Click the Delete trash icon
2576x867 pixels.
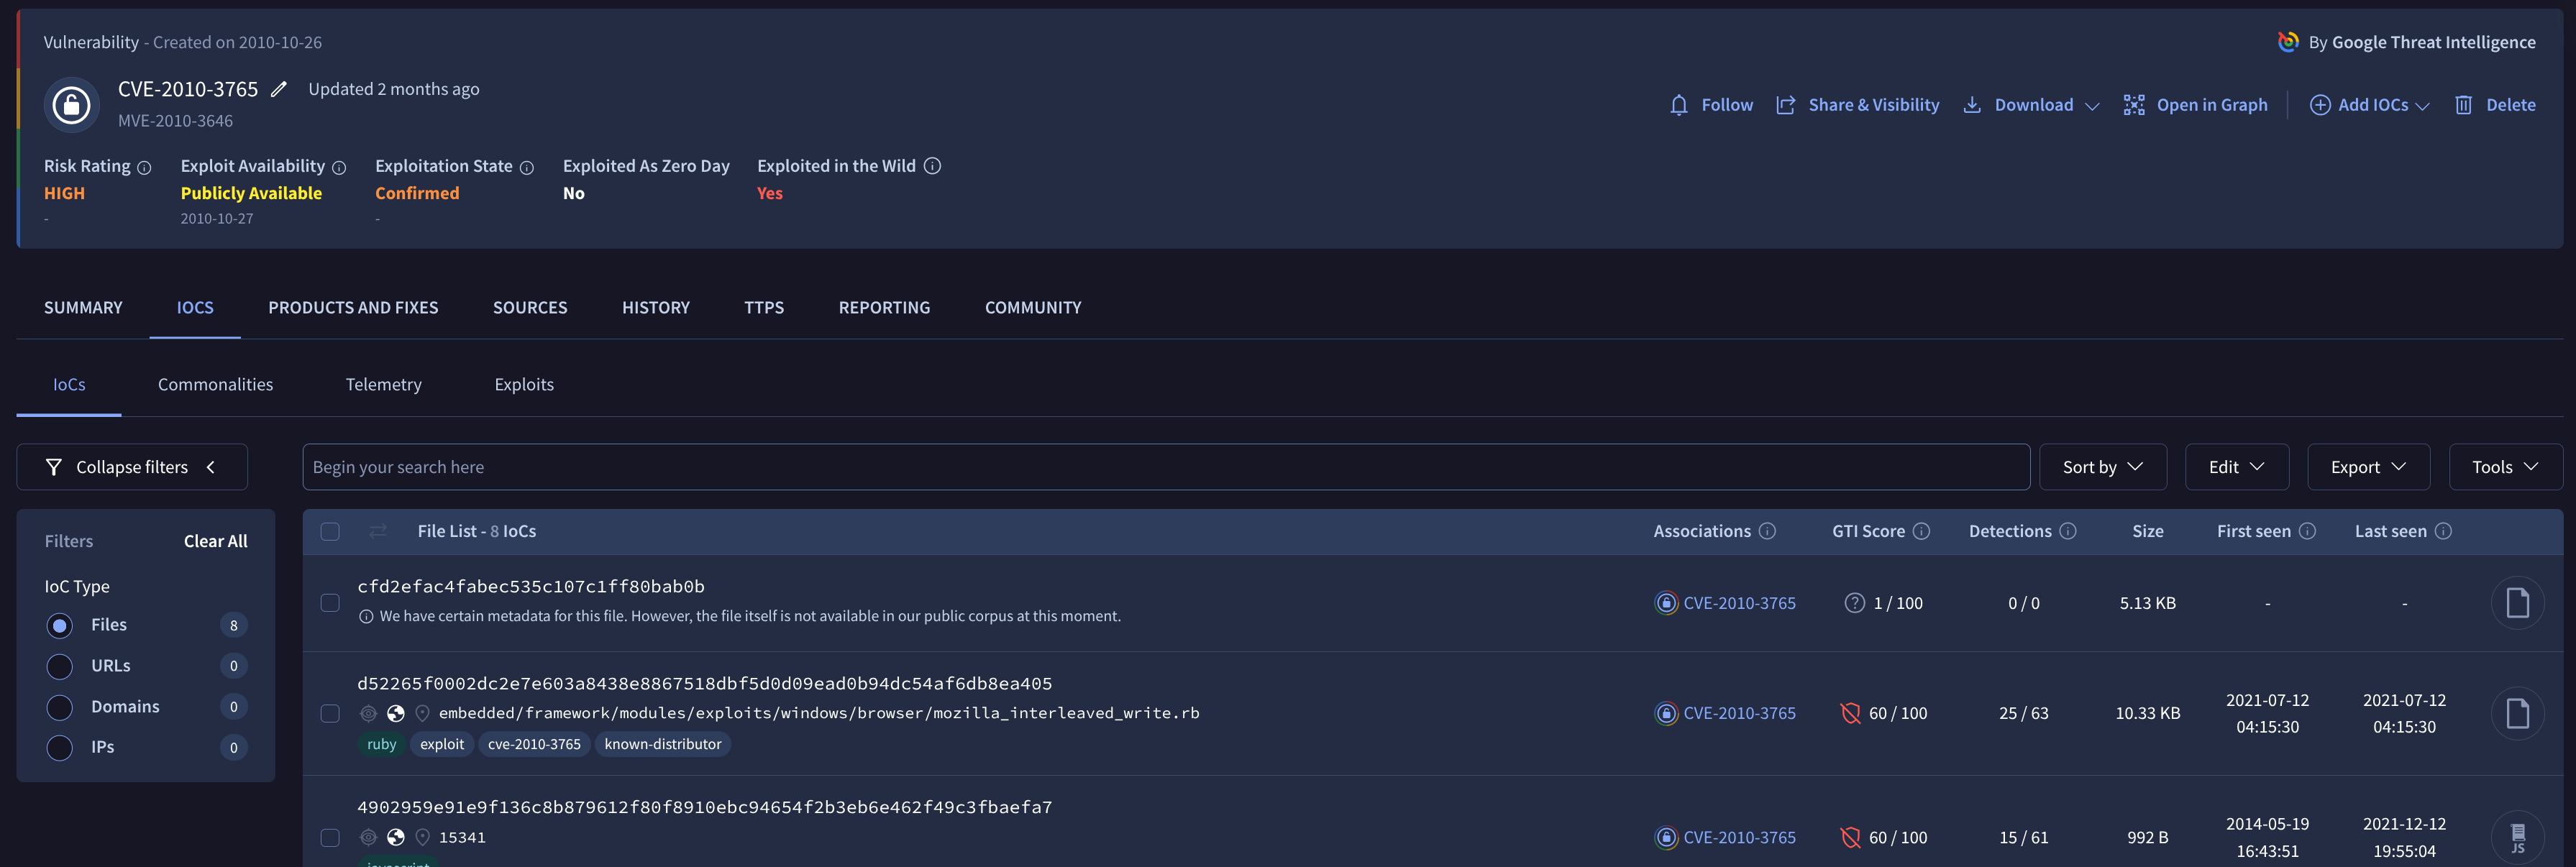tap(2464, 105)
